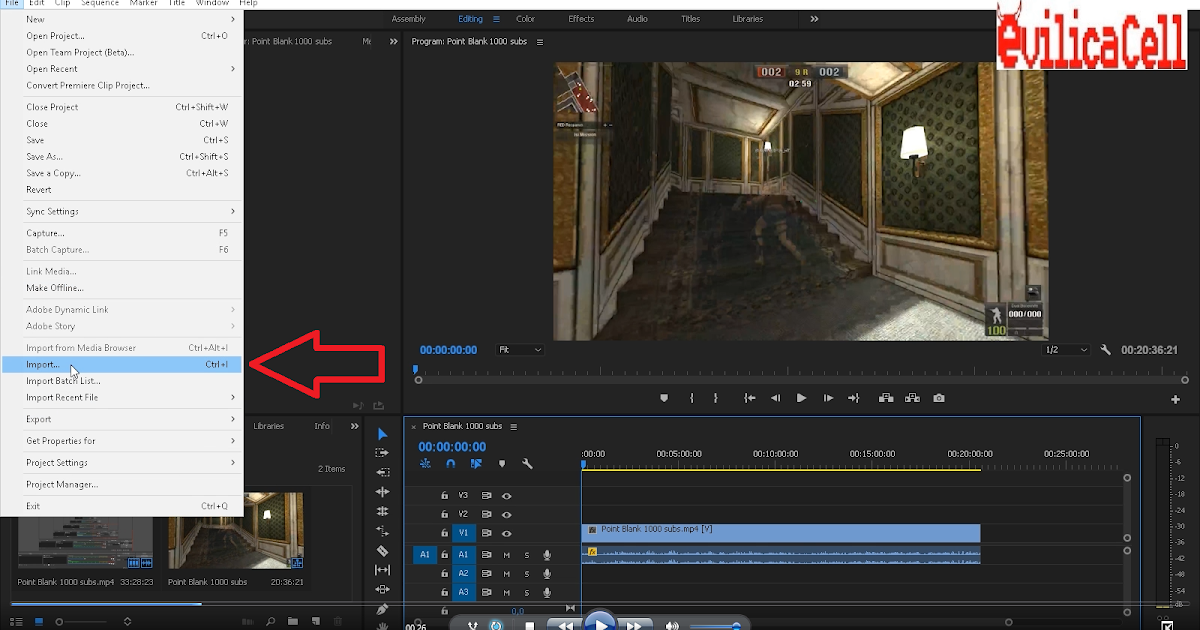
Task: Click the Export Frame camera icon
Action: (x=938, y=398)
